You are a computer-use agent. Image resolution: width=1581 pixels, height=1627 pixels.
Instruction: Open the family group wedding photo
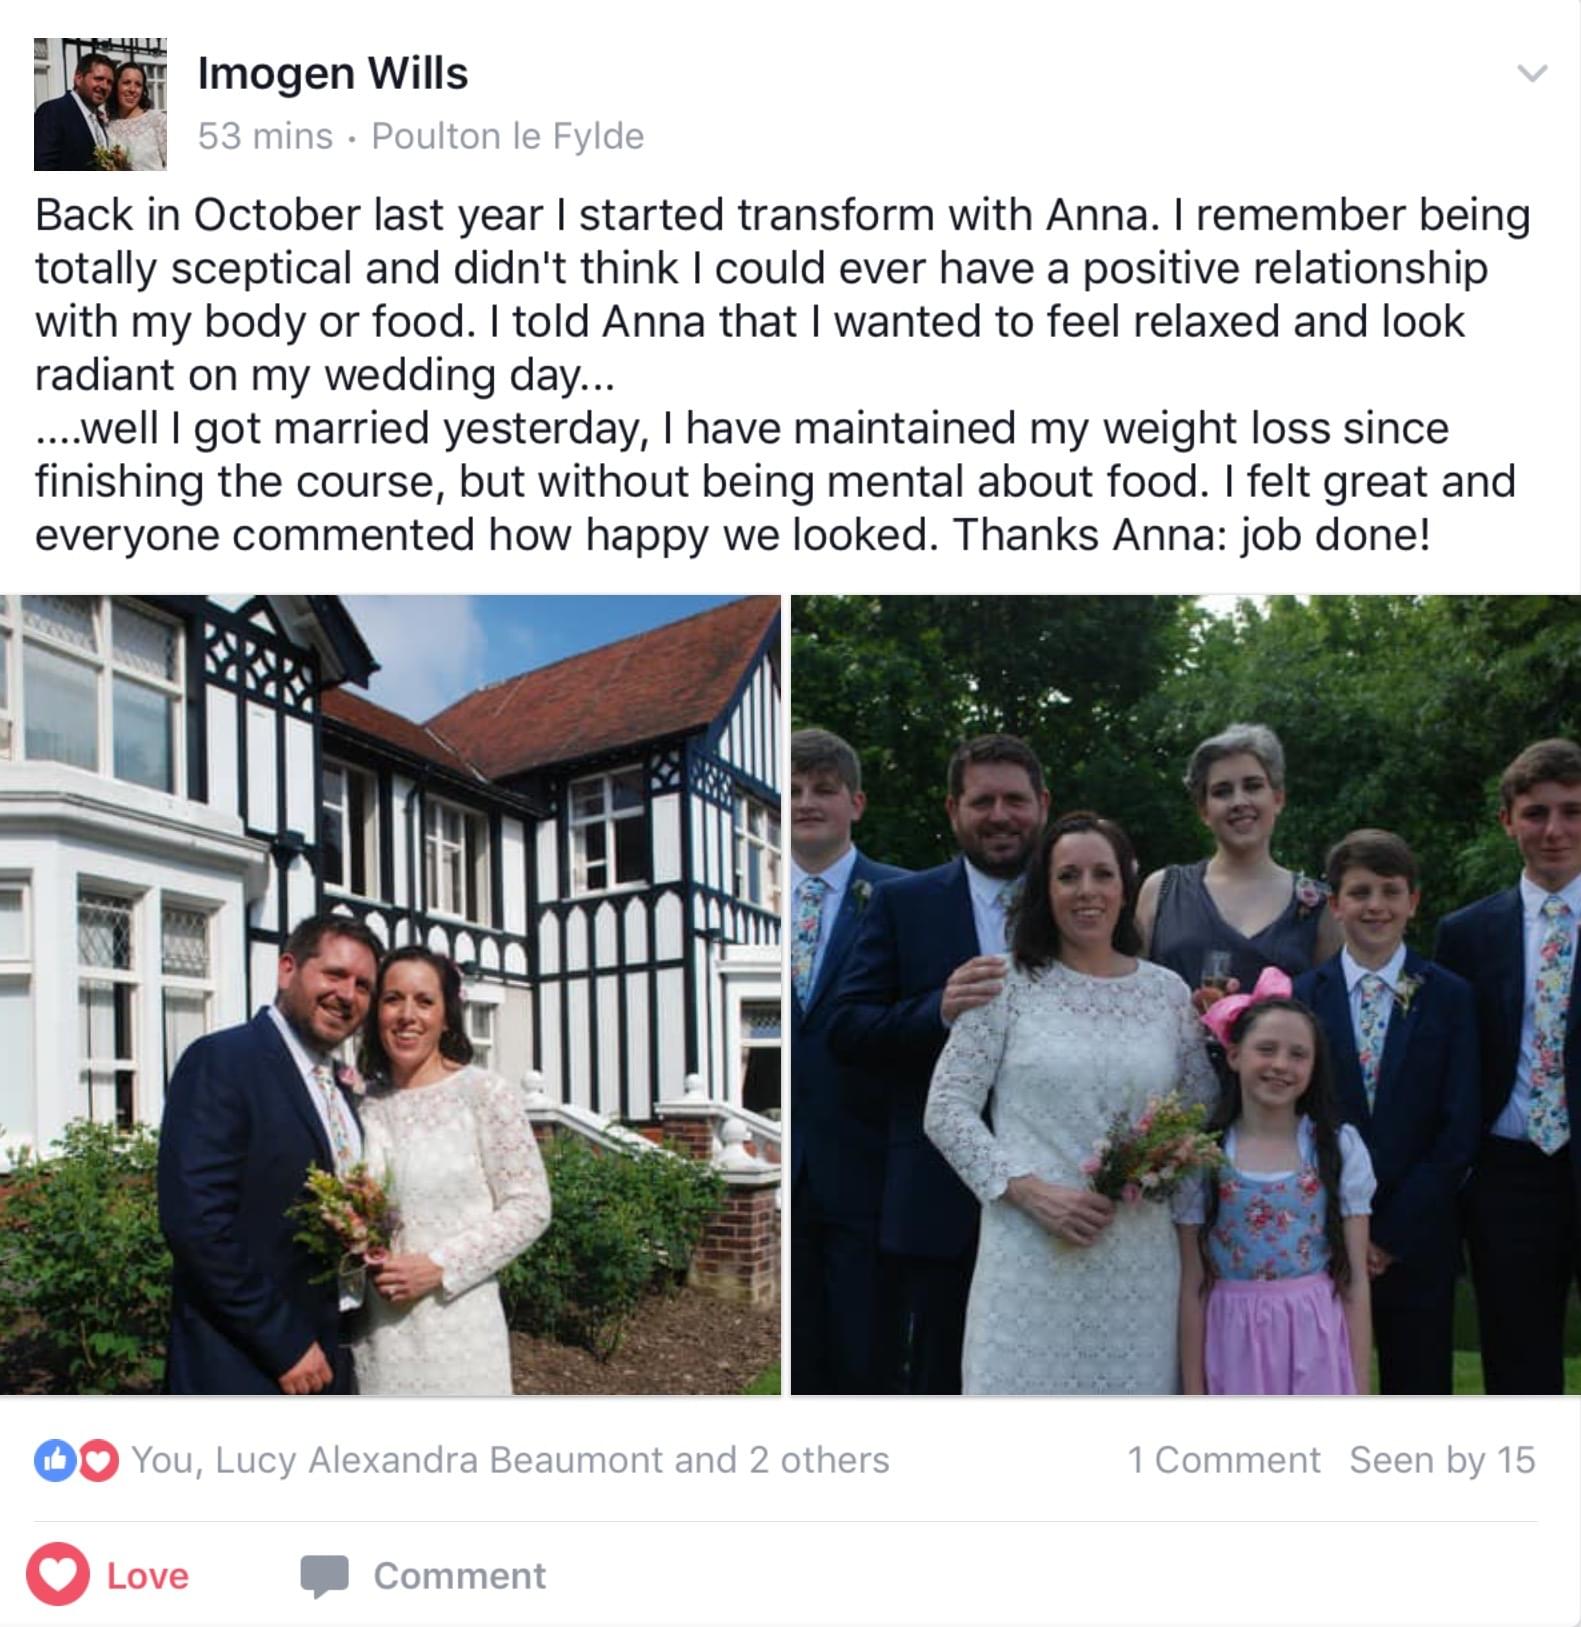(x=1186, y=994)
